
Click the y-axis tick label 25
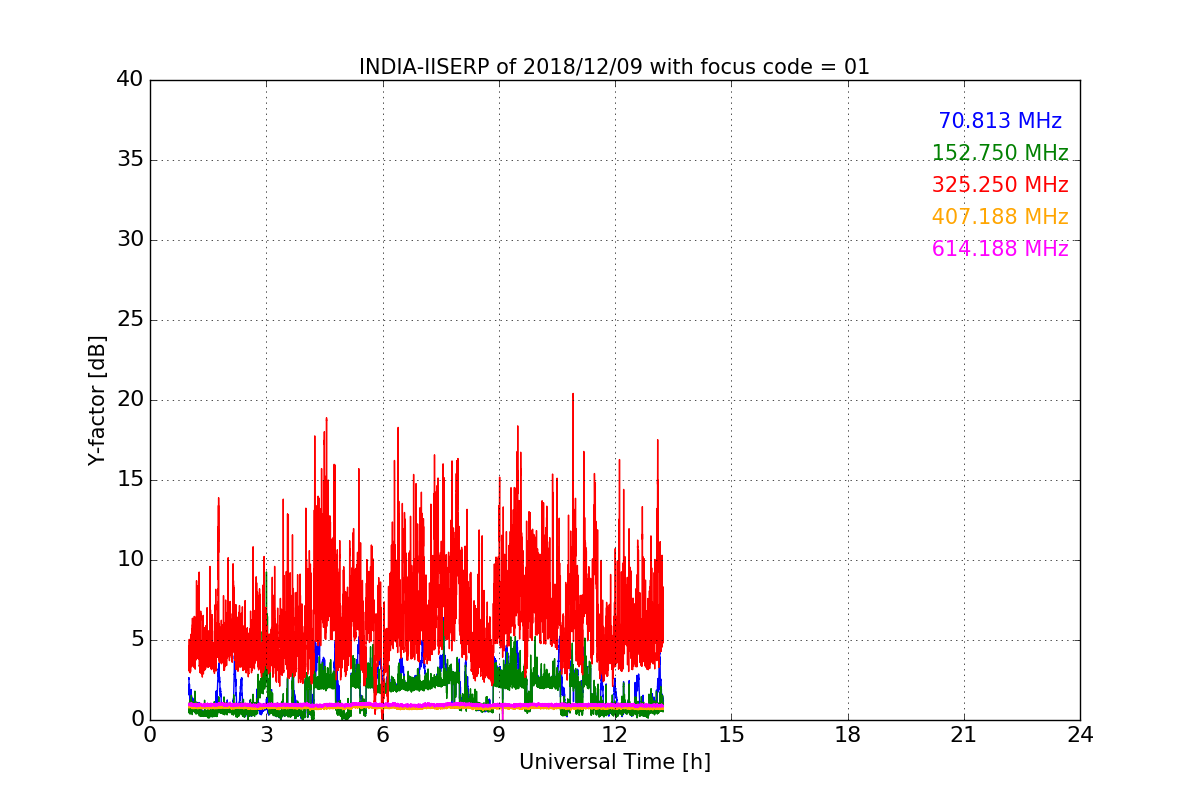[130, 320]
